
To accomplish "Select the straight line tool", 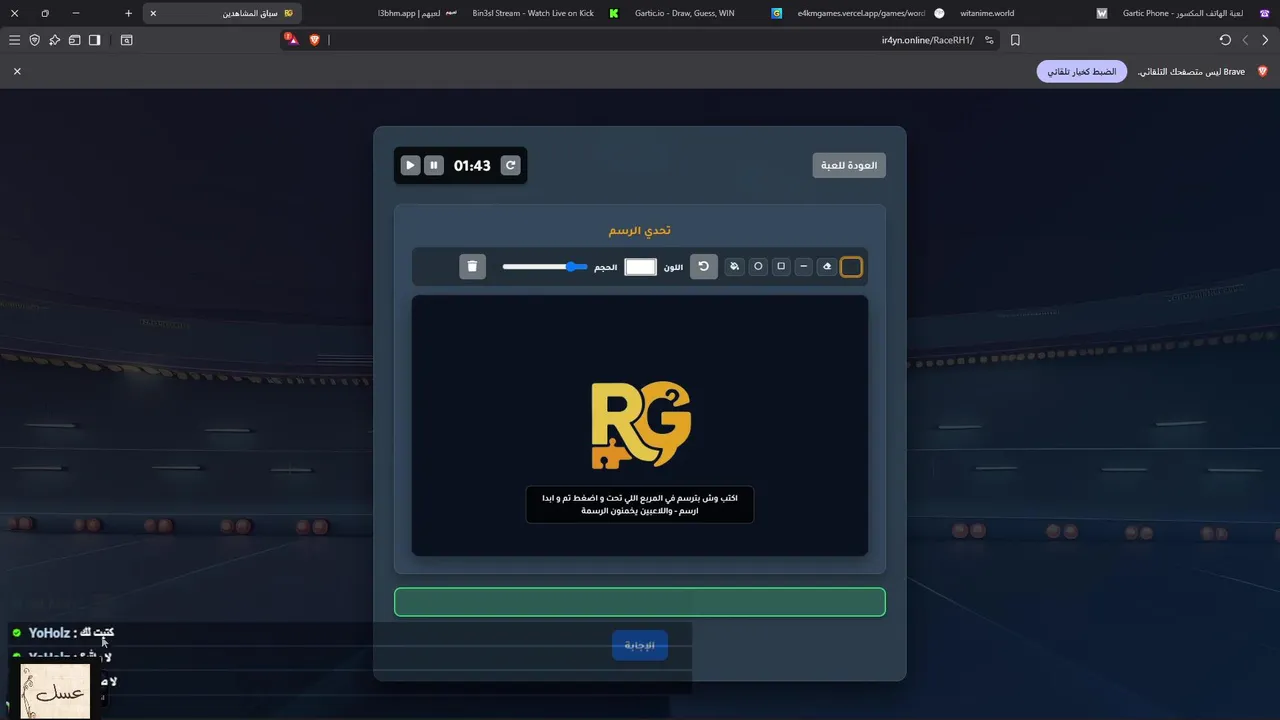I will click(804, 266).
